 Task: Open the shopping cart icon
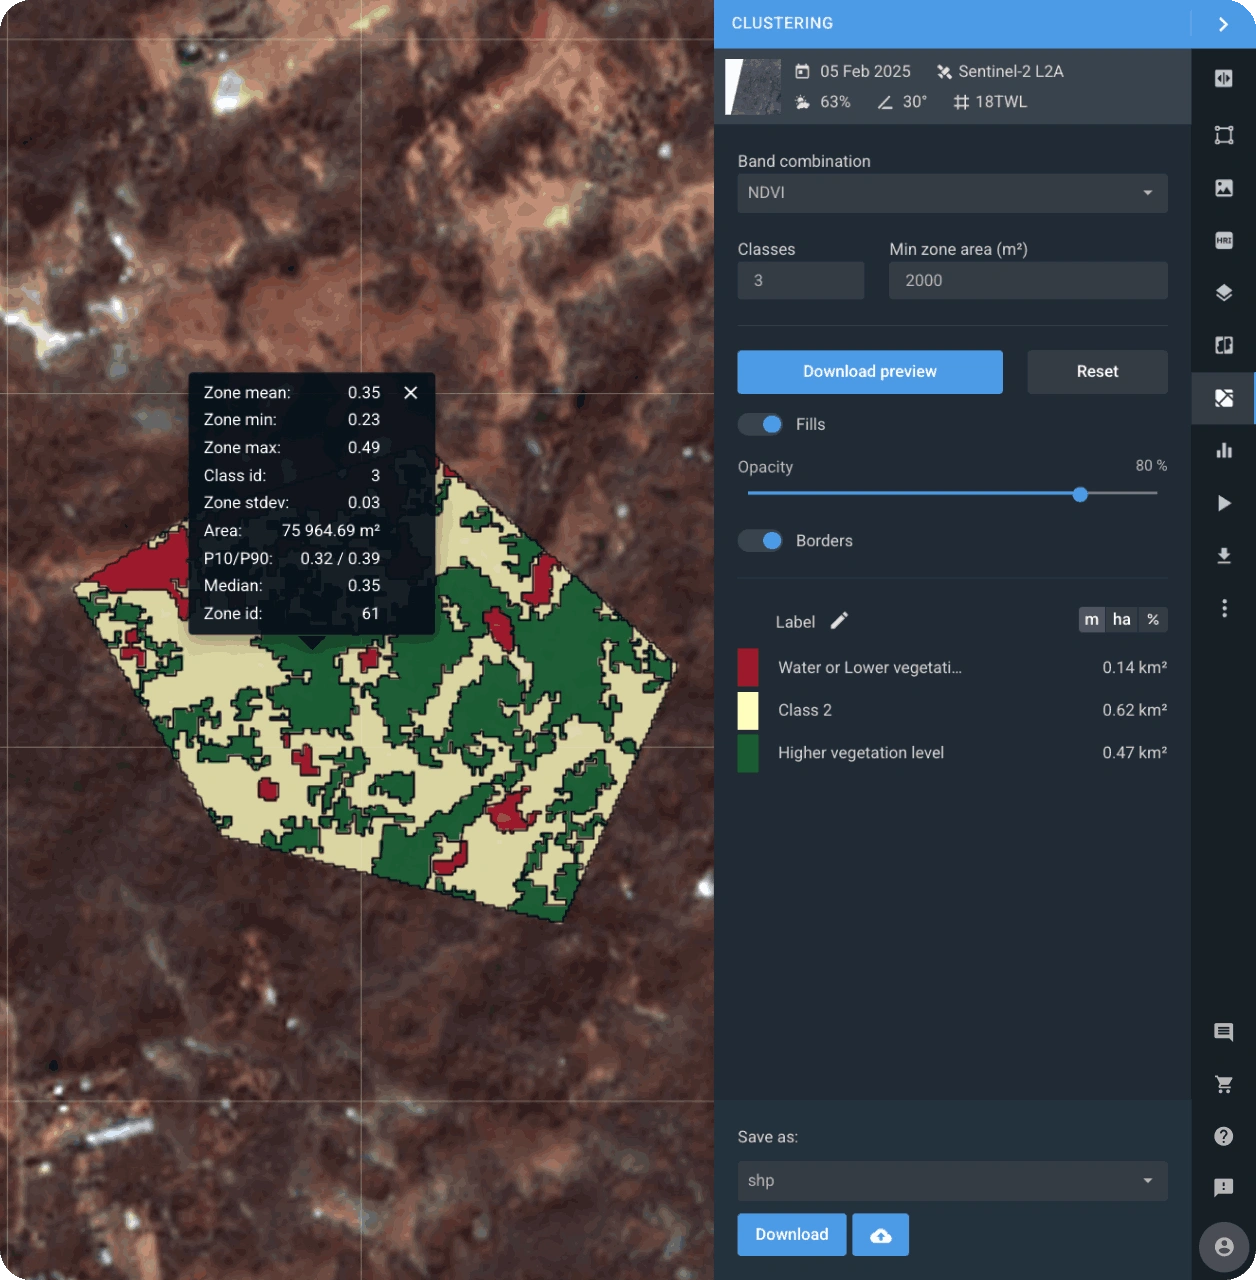click(x=1223, y=1084)
